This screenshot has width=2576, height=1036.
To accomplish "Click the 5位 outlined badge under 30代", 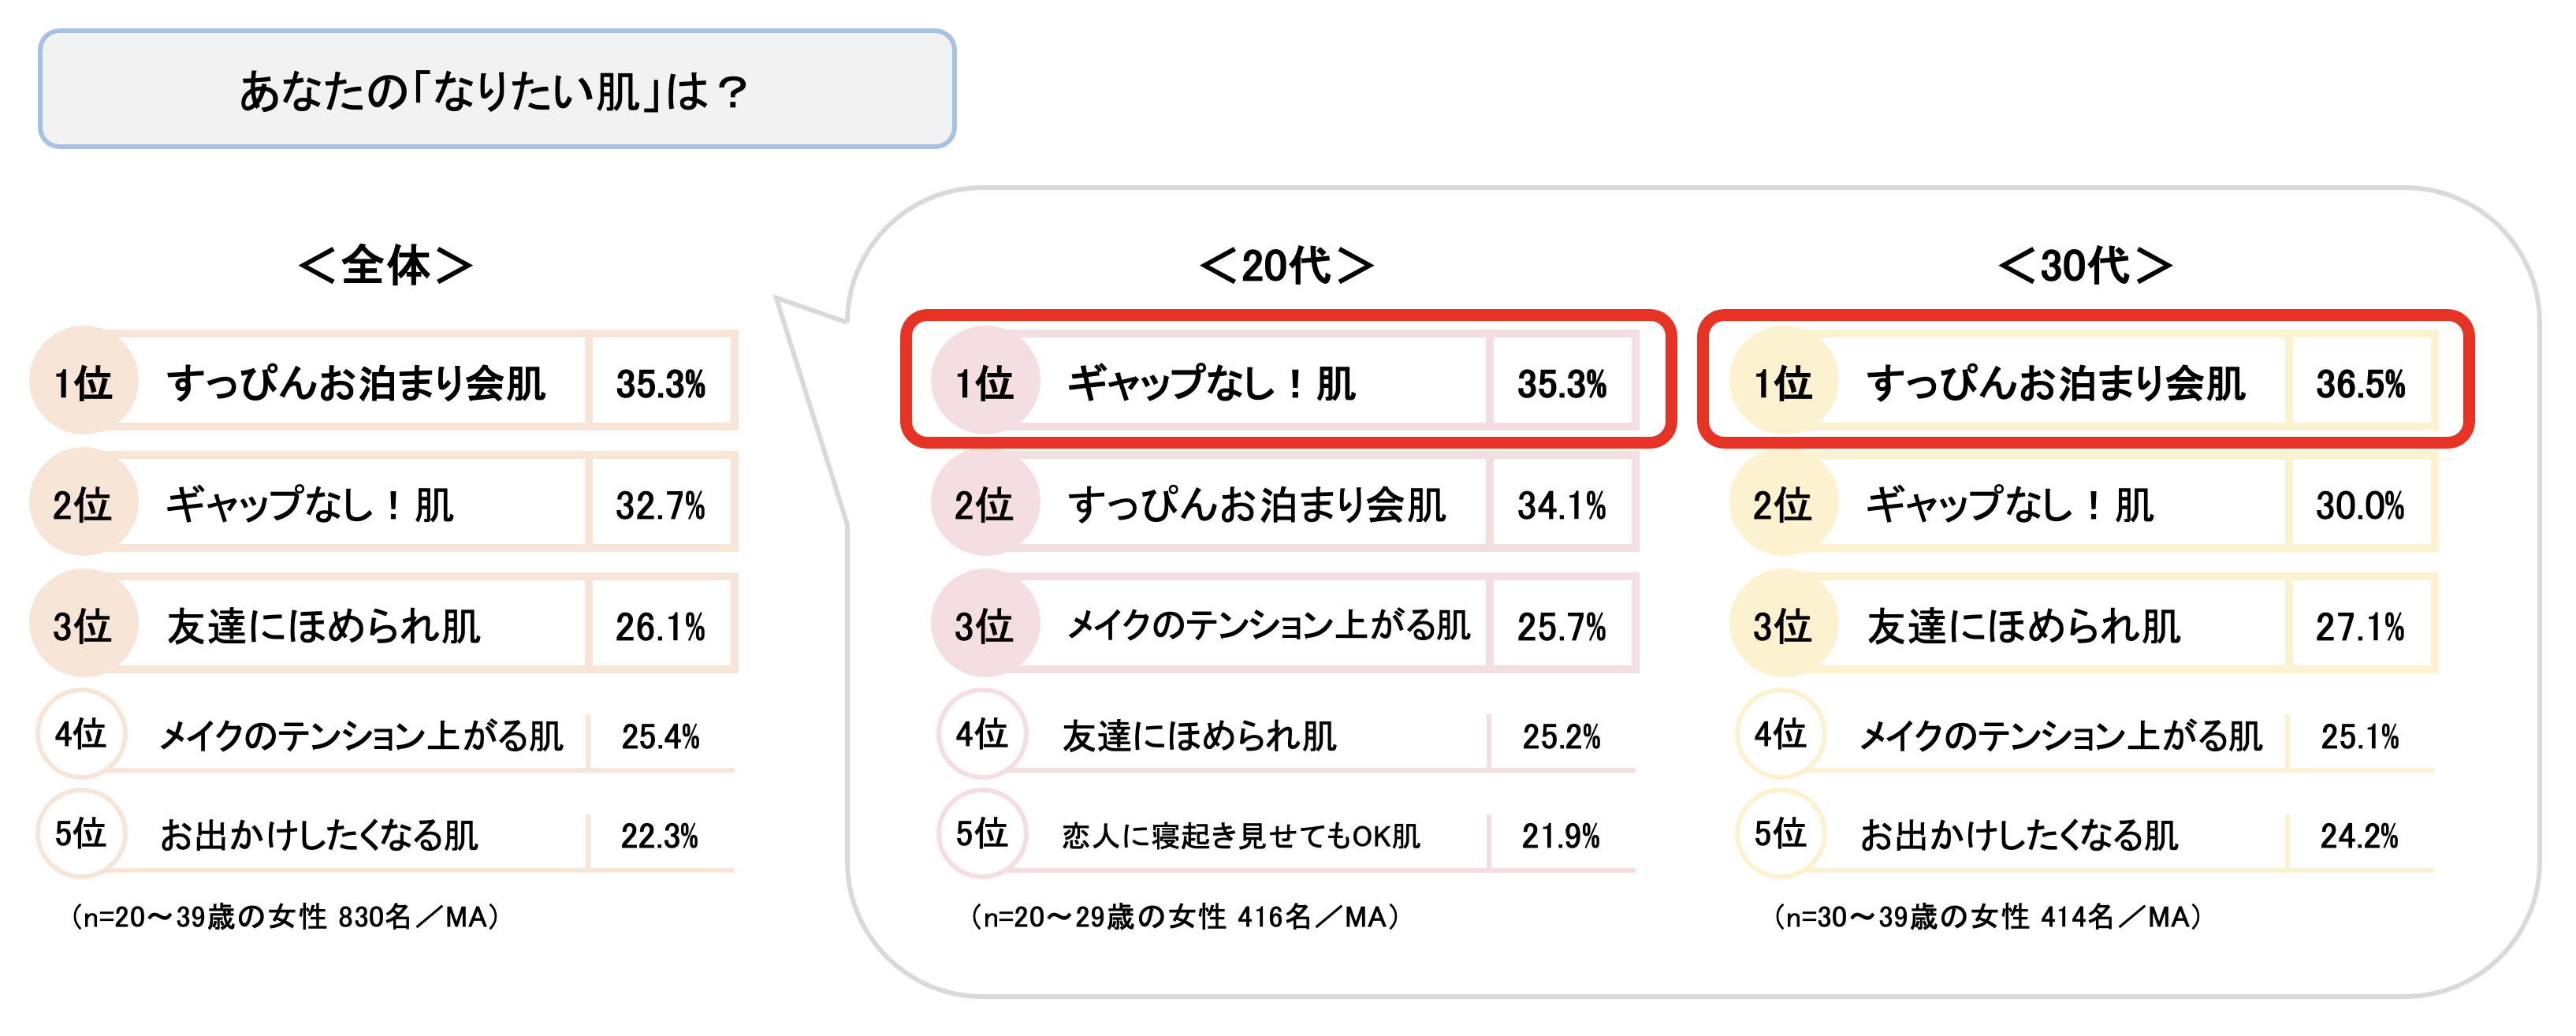I will tap(1780, 832).
